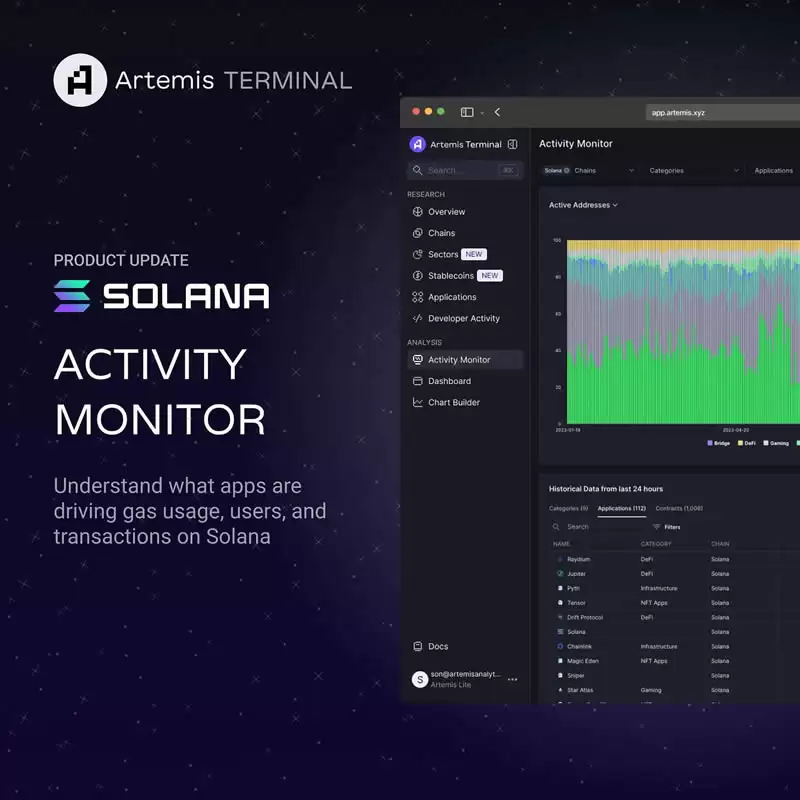800x800 pixels.
Task: Open the table Filters button
Action: (x=666, y=527)
